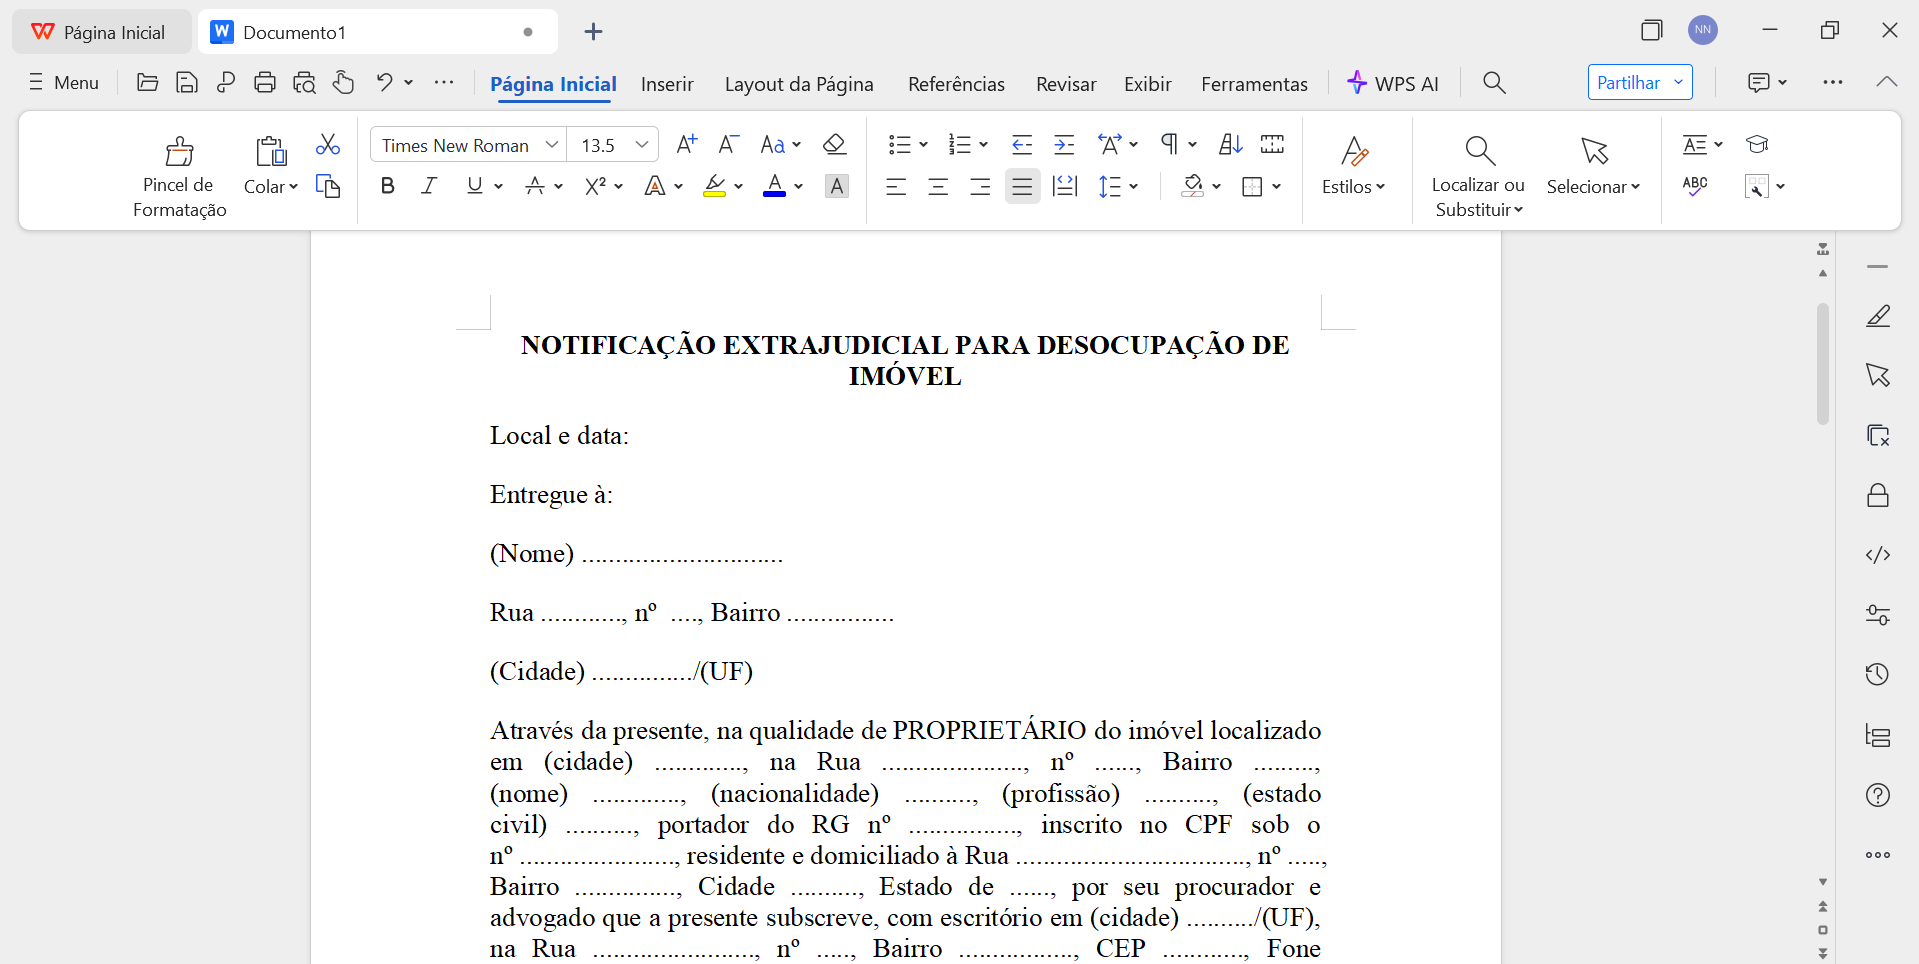Toggle Underline formatting
Image resolution: width=1919 pixels, height=964 pixels.
click(474, 186)
